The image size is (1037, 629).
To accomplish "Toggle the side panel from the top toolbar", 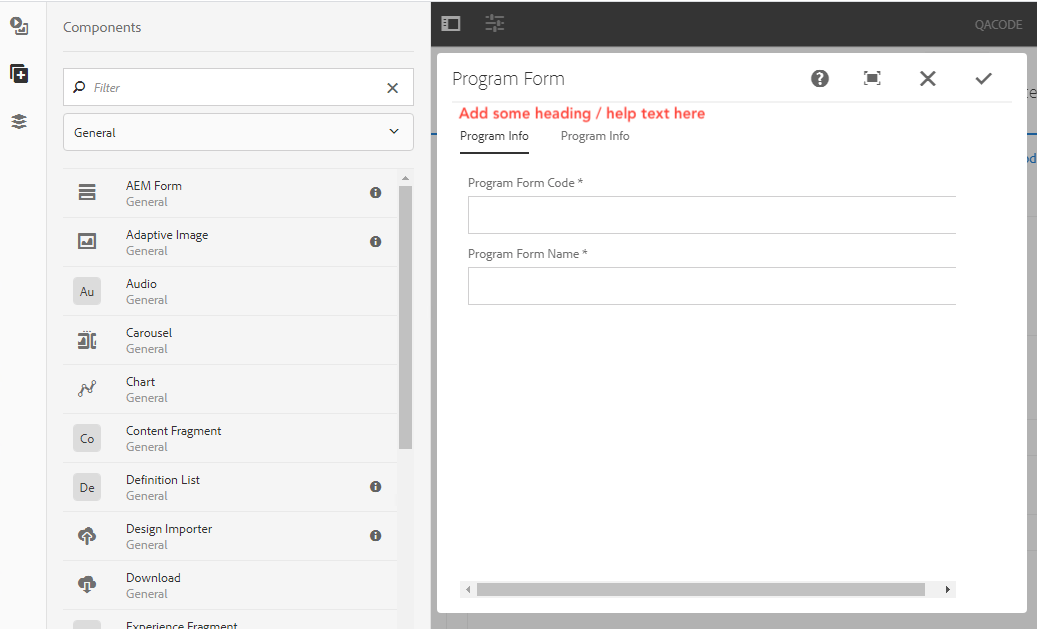I will [450, 23].
